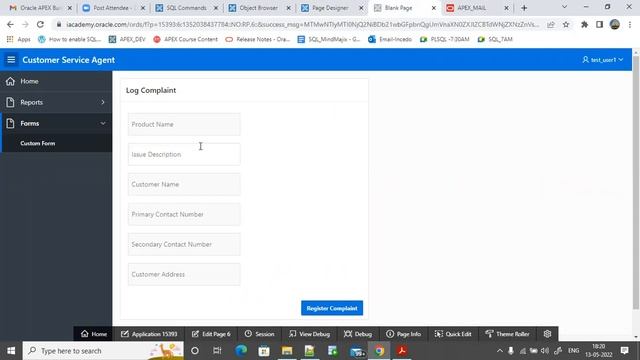Focus the Secondary Contact Number field
Screen dimensions: 640x360
coord(184,244)
